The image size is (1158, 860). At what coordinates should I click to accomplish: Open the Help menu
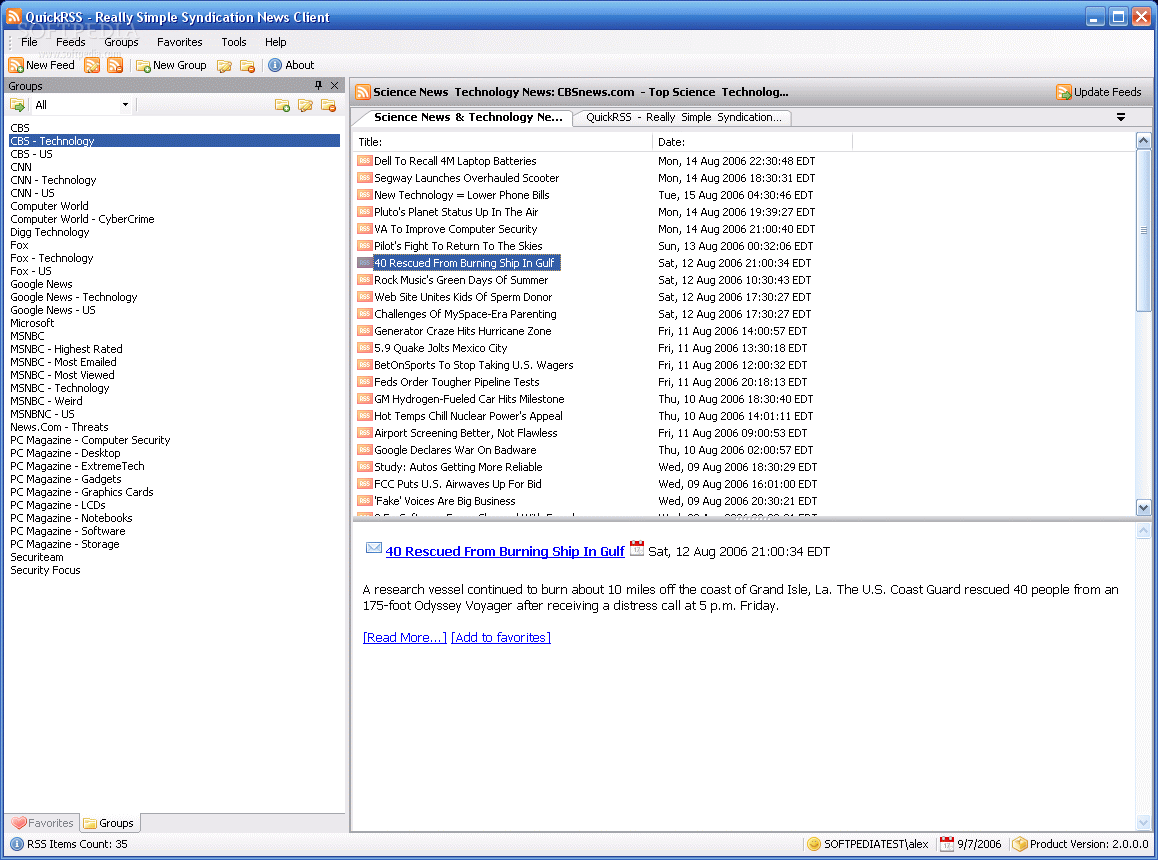275,42
